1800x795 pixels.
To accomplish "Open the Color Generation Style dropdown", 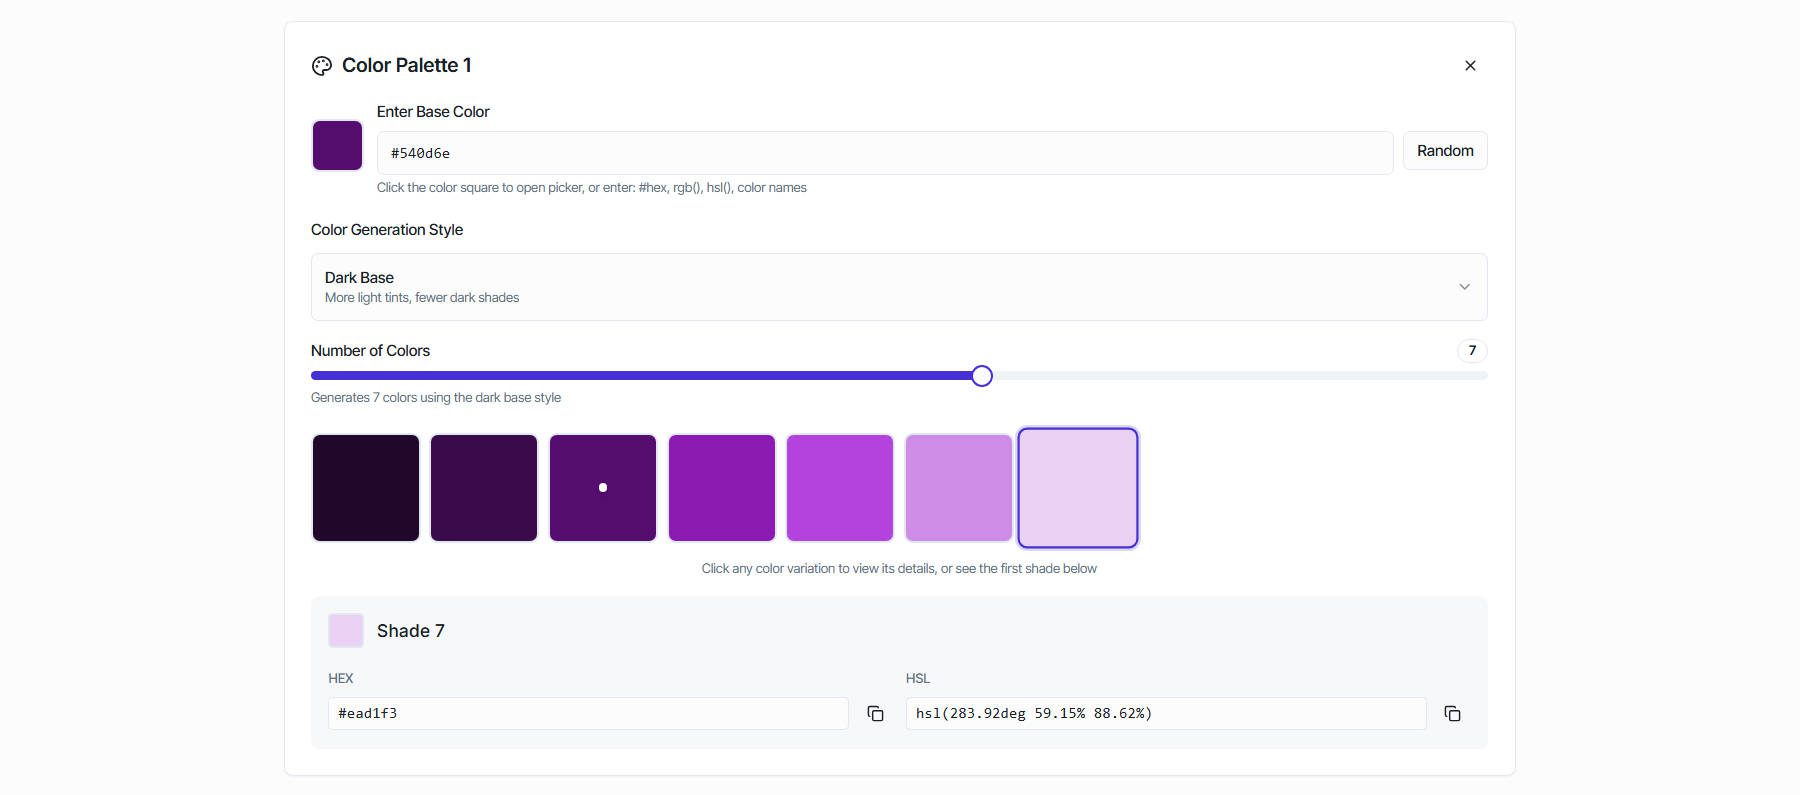I will (899, 287).
